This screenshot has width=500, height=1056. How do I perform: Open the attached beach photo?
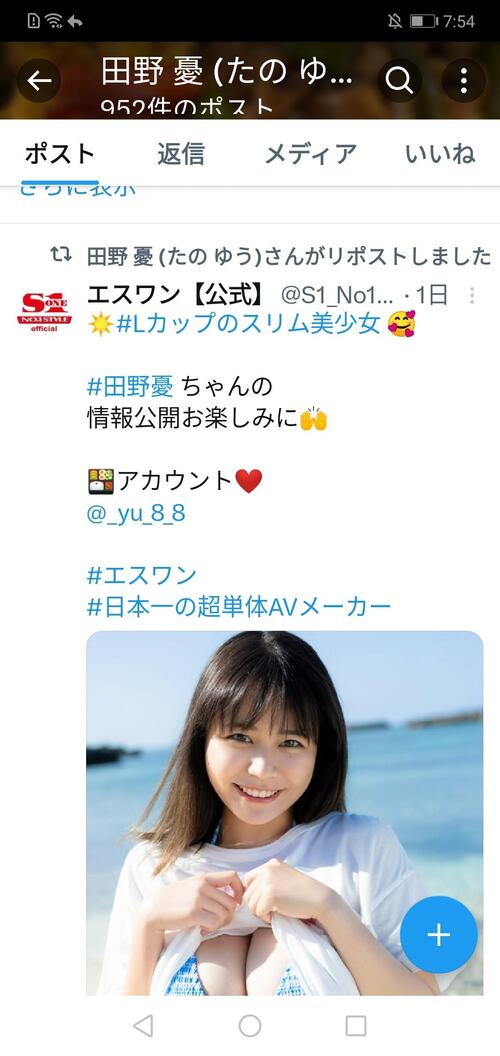284,813
